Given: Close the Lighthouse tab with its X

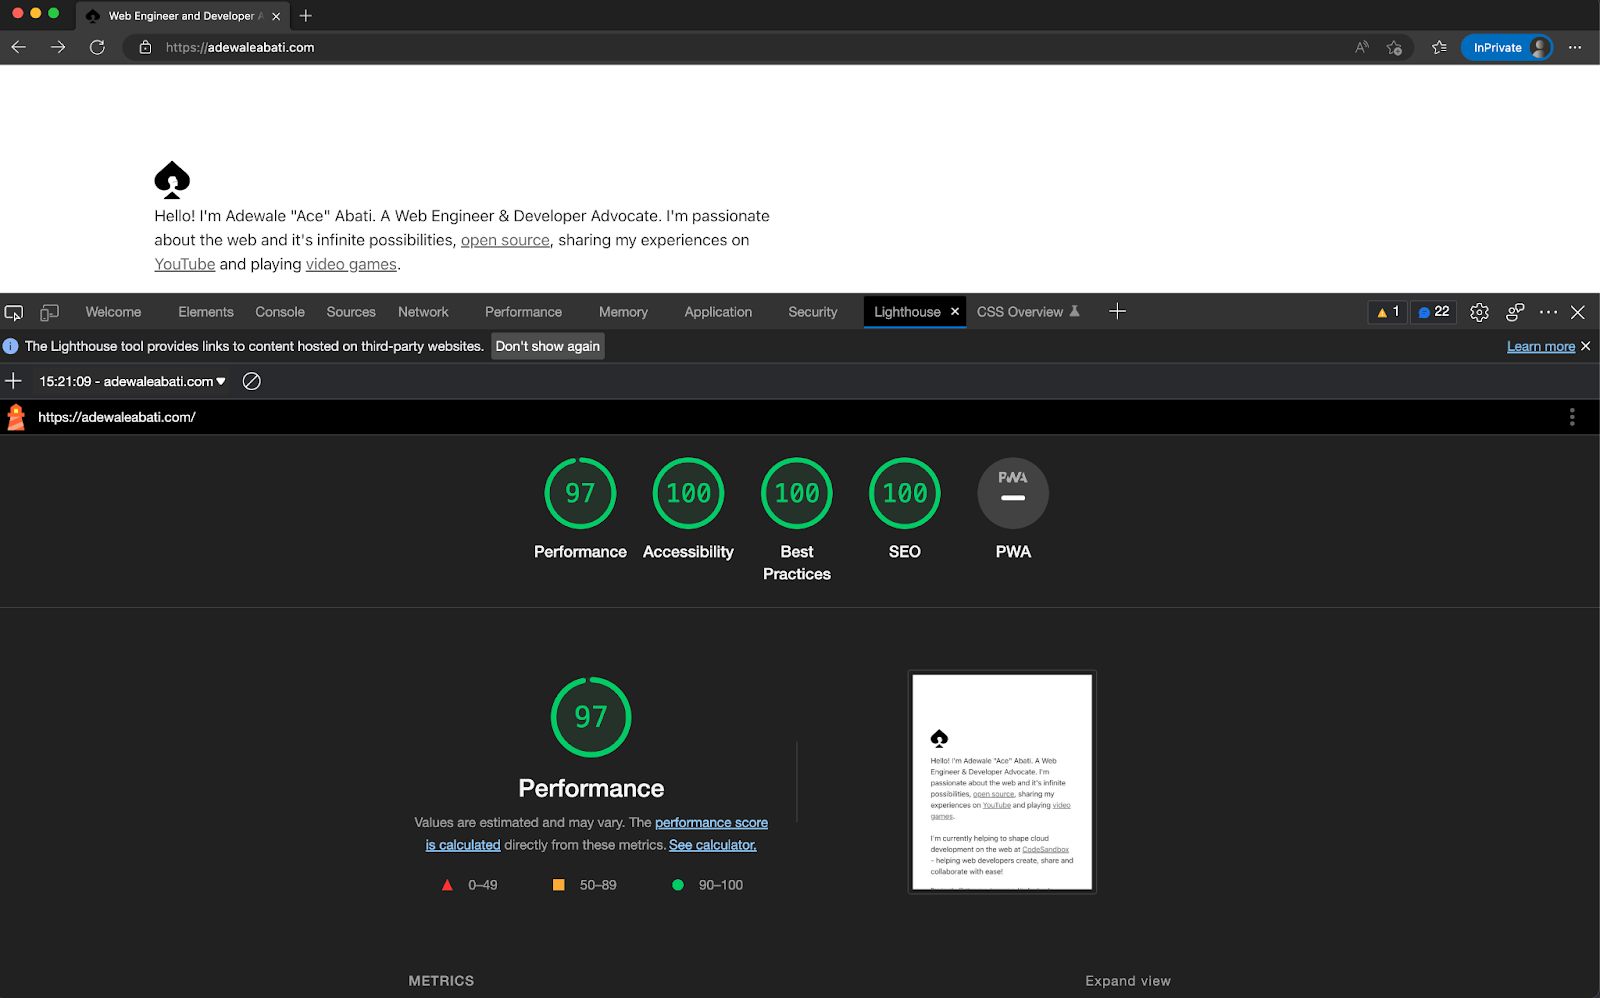Looking at the screenshot, I should click(x=955, y=312).
